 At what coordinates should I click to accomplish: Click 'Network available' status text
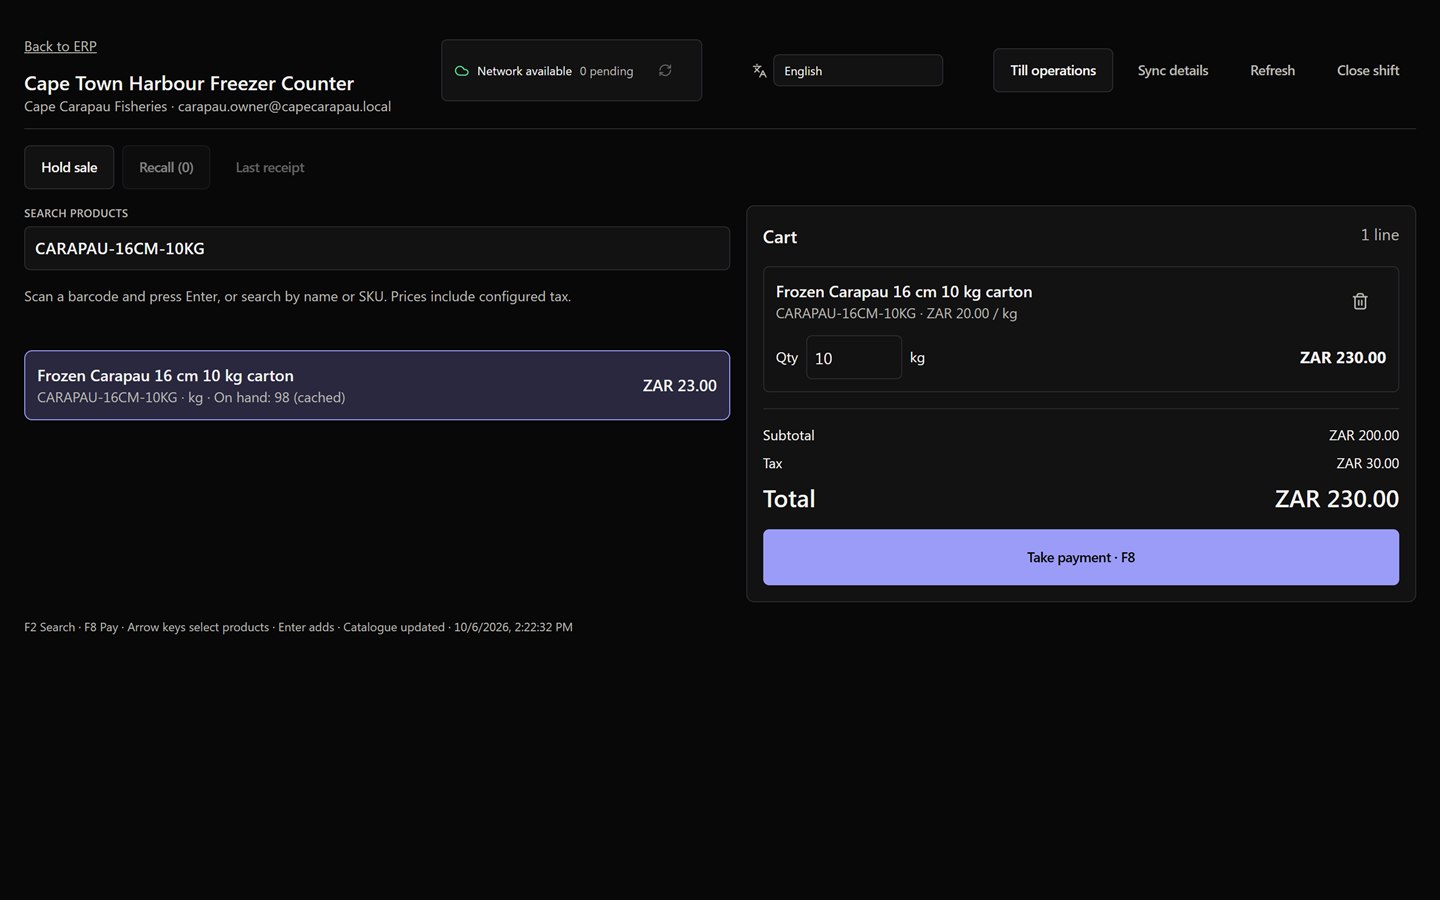pyautogui.click(x=524, y=72)
